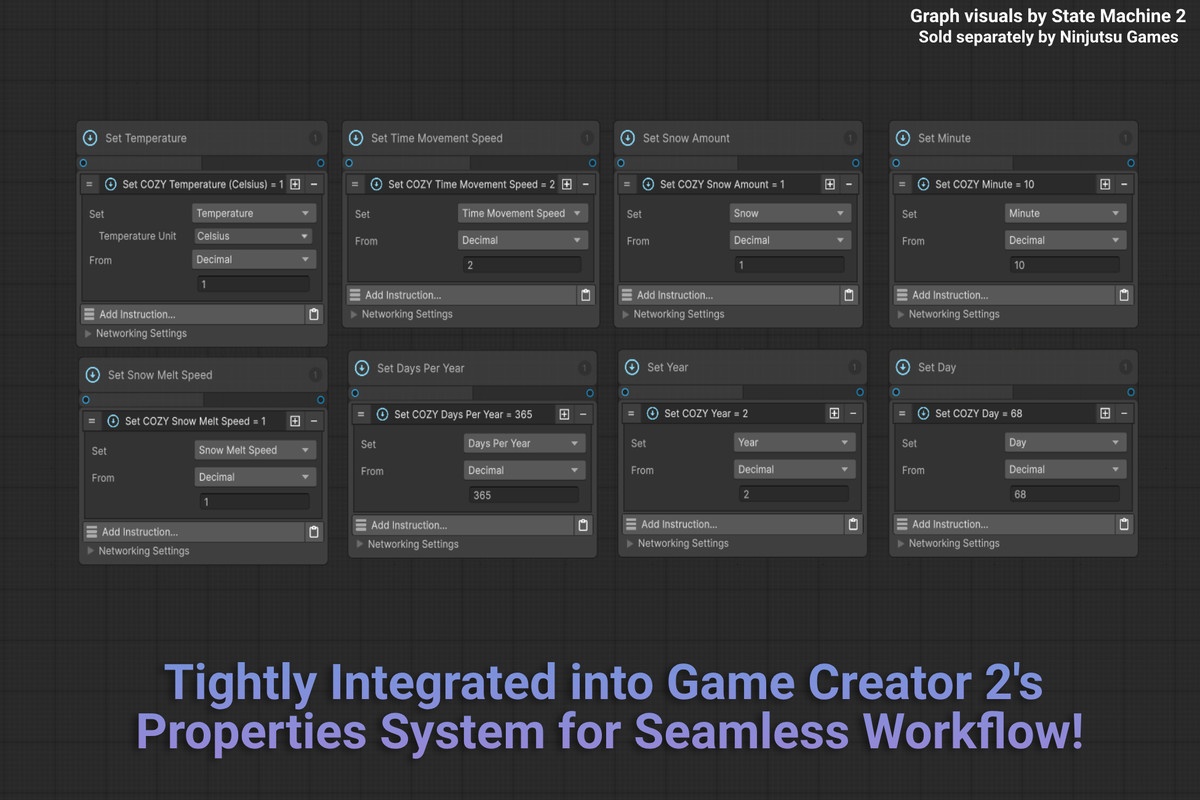Click the paste icon in Set Snow Amount node
The height and width of the screenshot is (800, 1200).
(x=849, y=295)
